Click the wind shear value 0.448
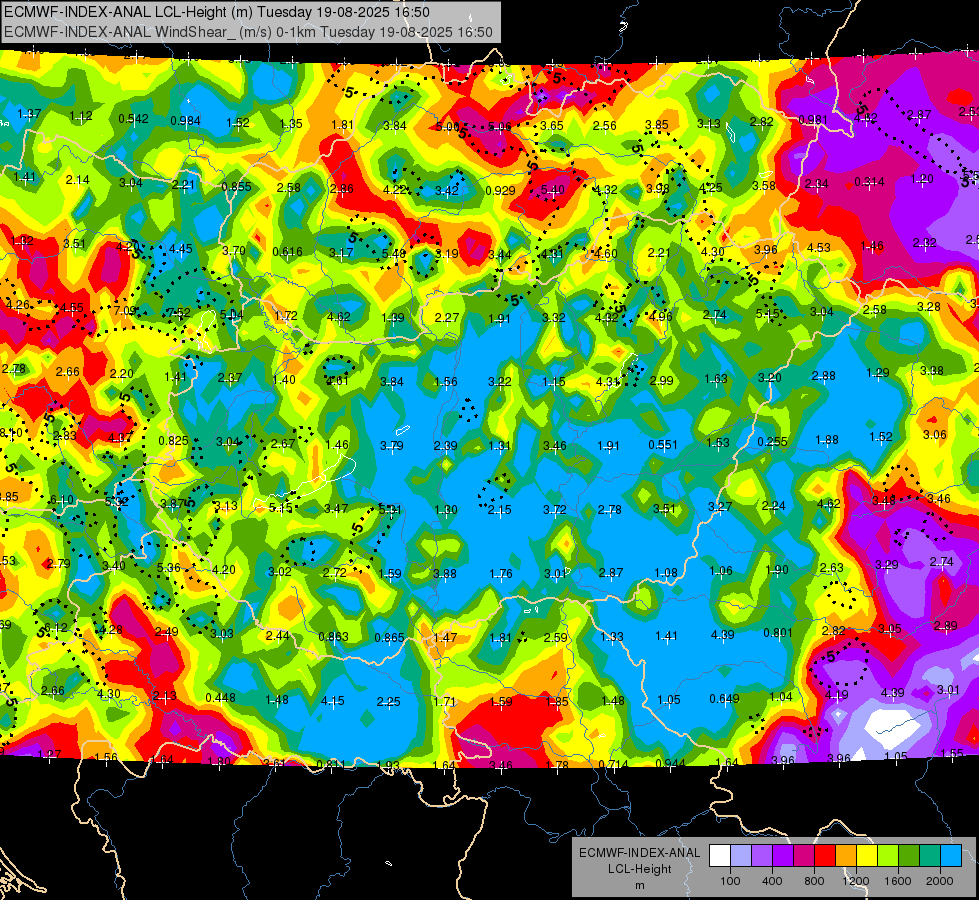This screenshot has height=900, width=979. (220, 698)
